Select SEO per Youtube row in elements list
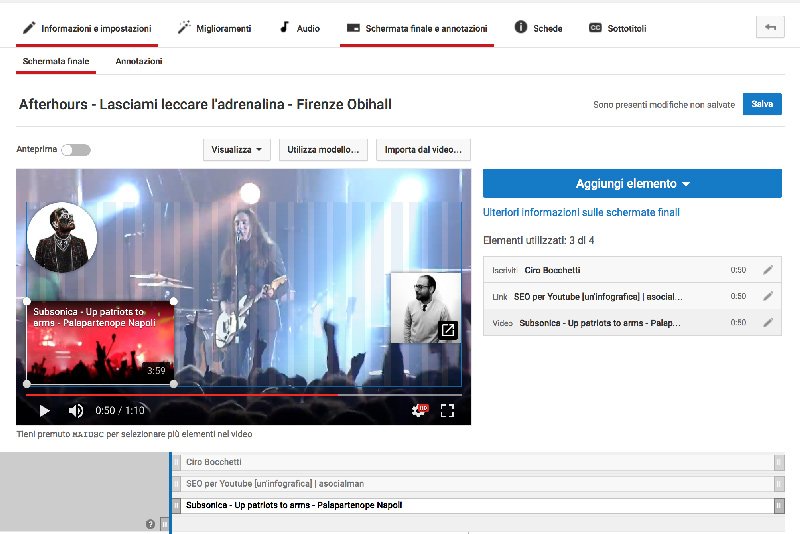 pos(632,296)
